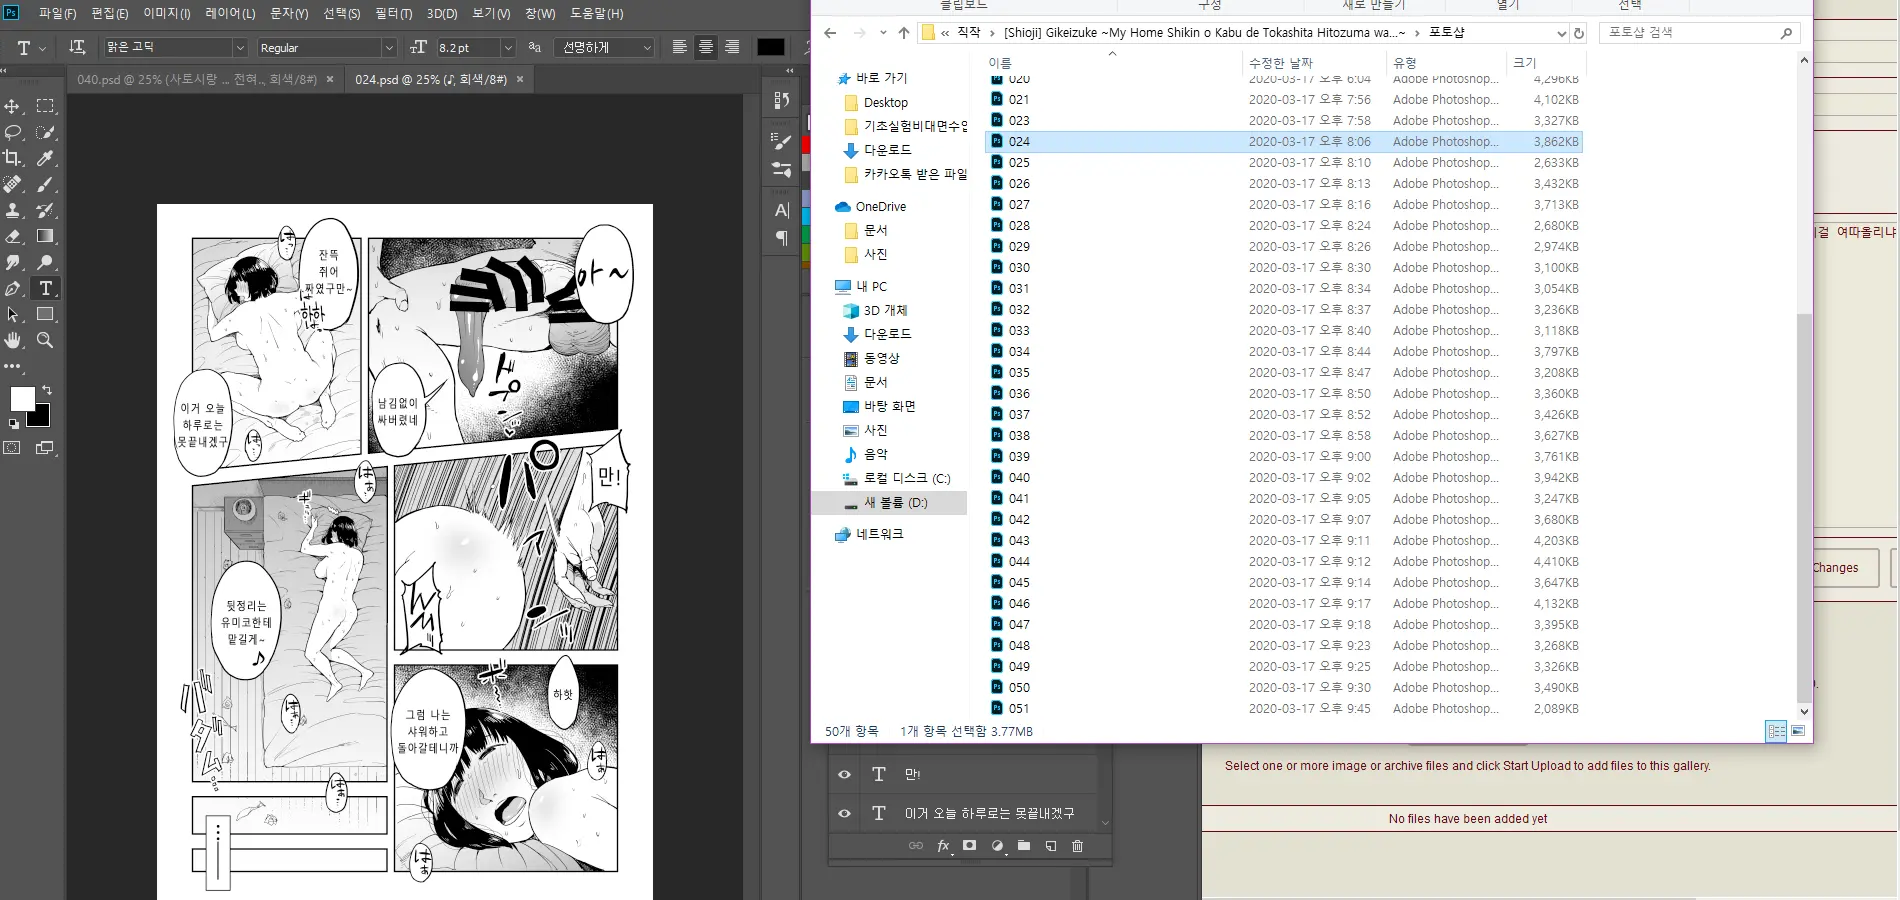
Task: Open the 필터(T) menu
Action: pos(393,13)
